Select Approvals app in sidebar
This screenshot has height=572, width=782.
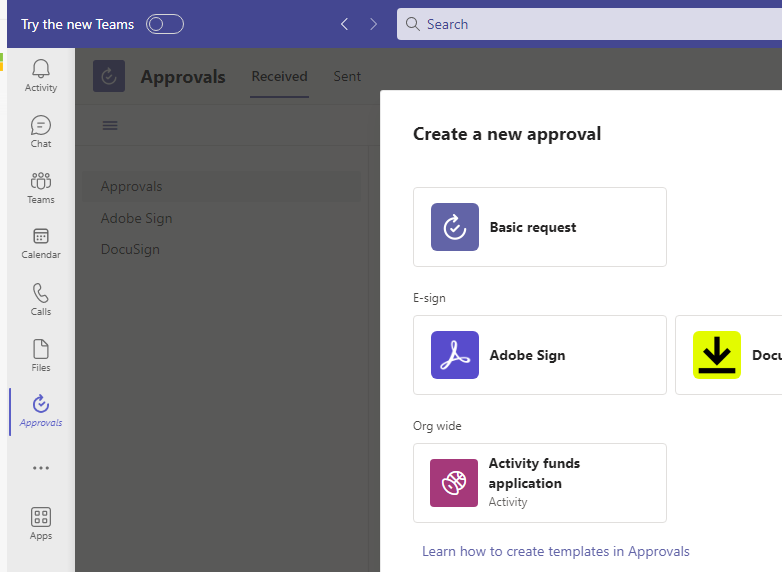click(x=41, y=411)
